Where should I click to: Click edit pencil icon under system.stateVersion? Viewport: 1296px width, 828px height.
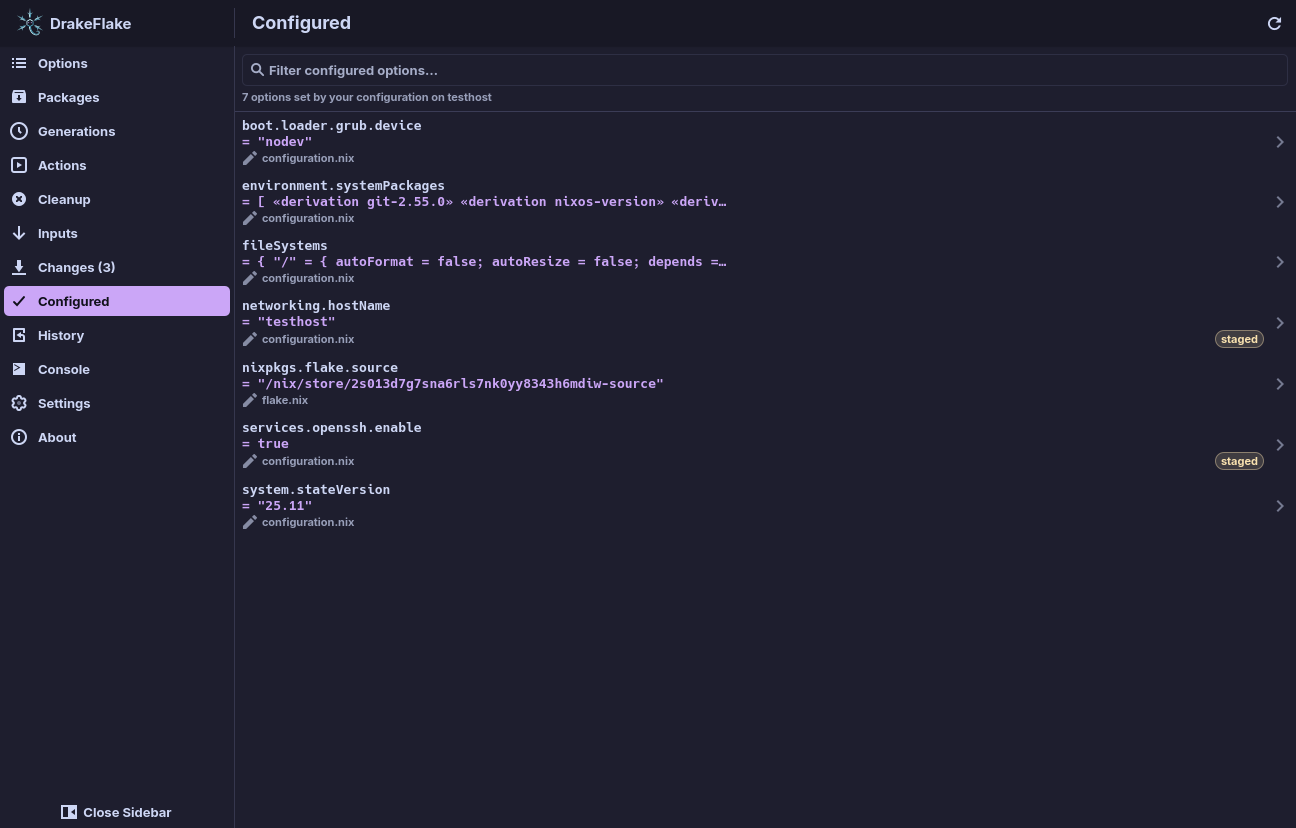[250, 522]
